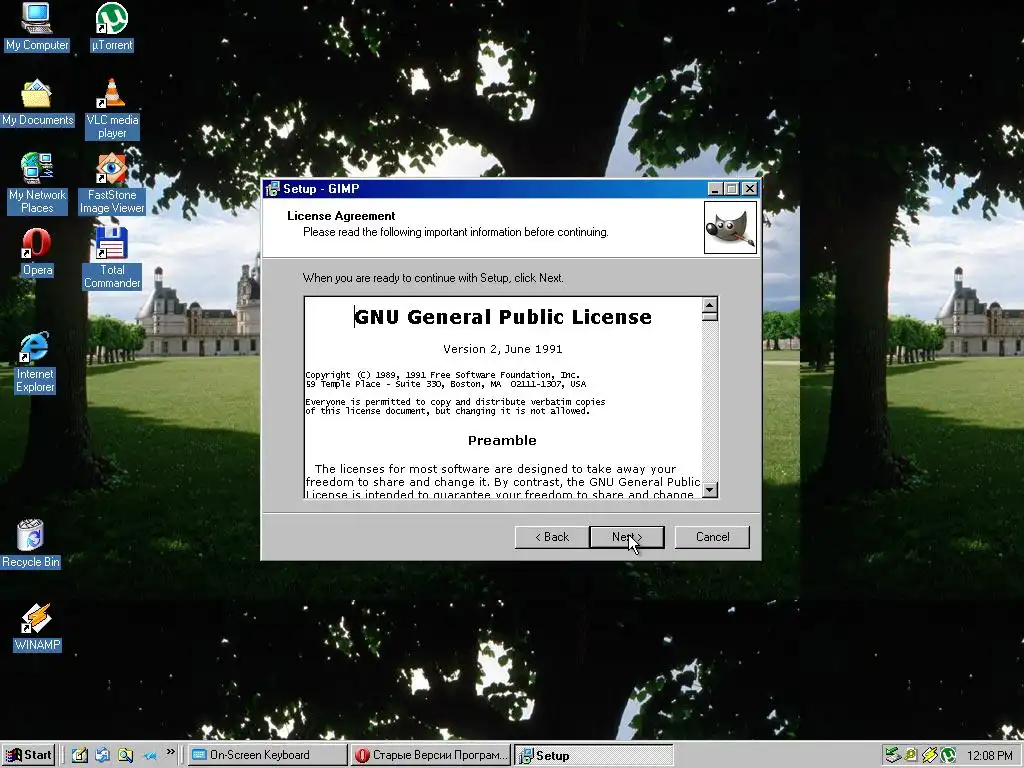Click the GNU General Public License heading
Viewport: 1024px width, 768px height.
503,317
